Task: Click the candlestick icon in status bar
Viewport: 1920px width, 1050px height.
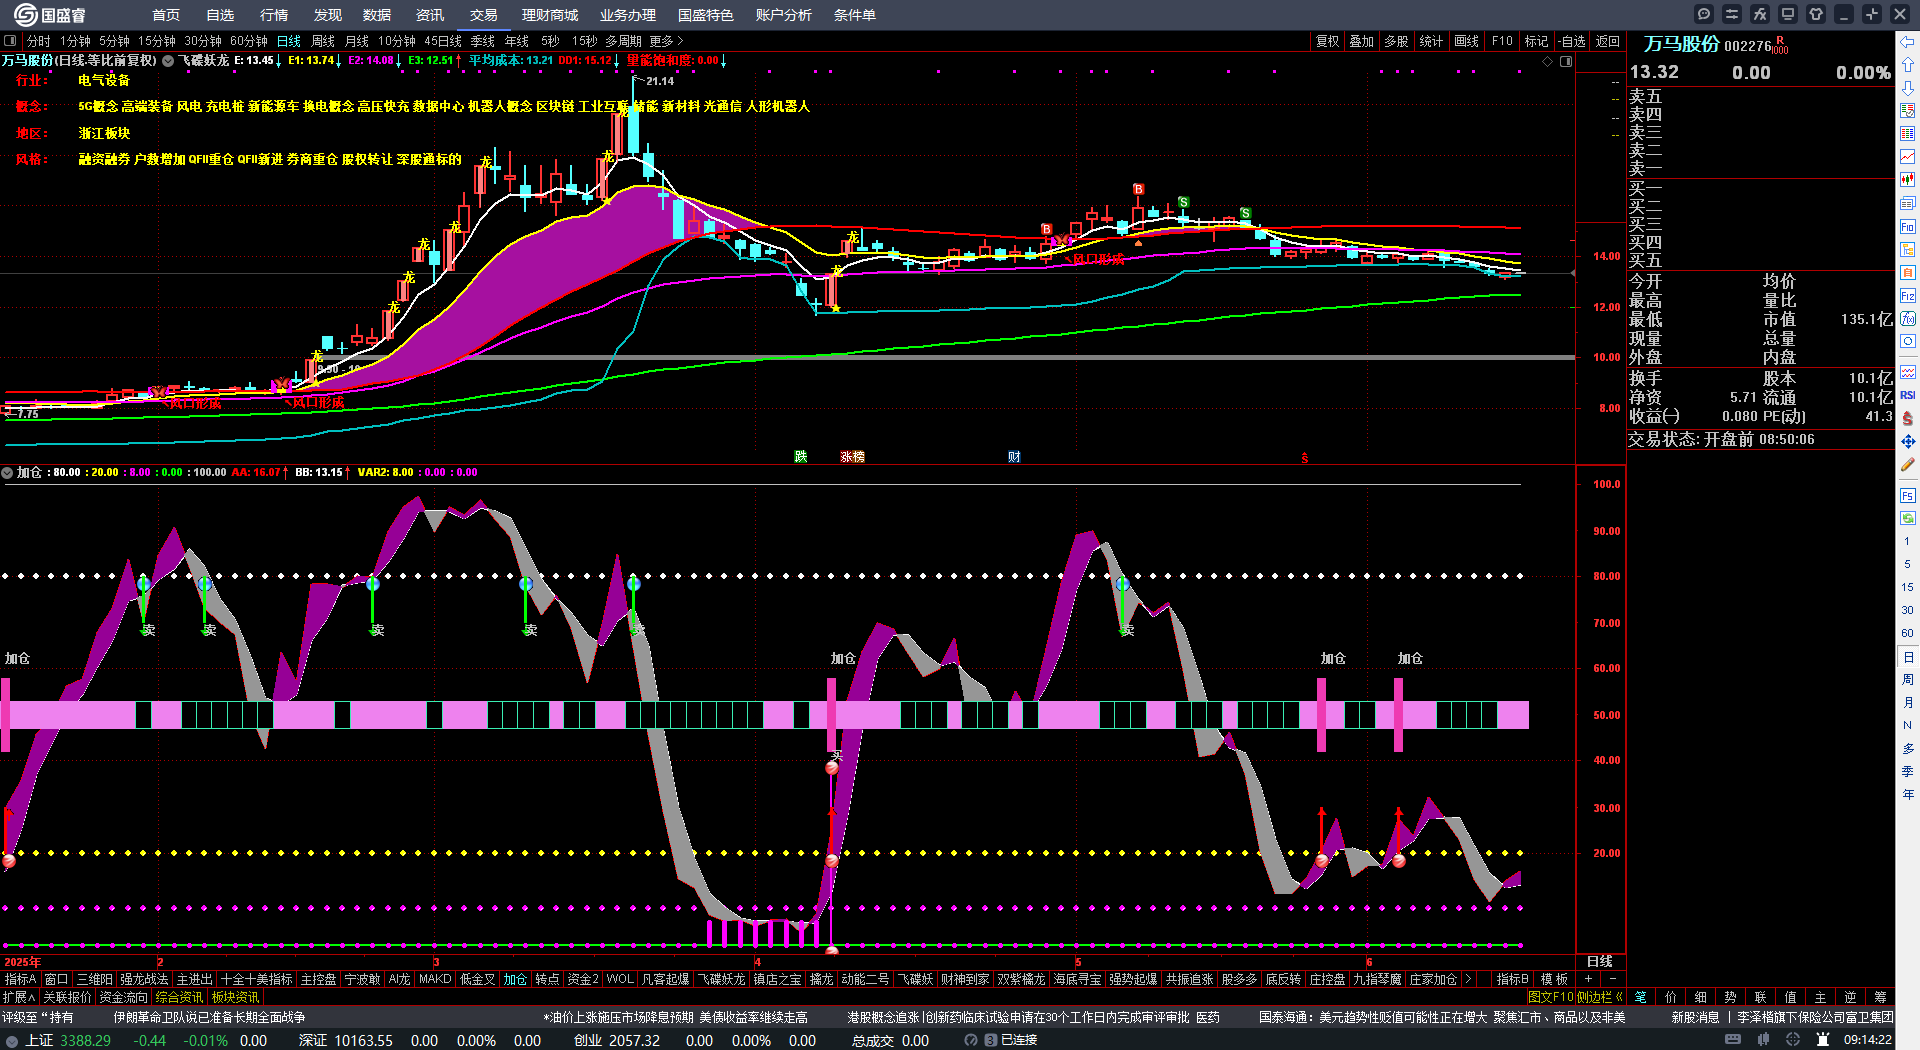Action: [1763, 1040]
